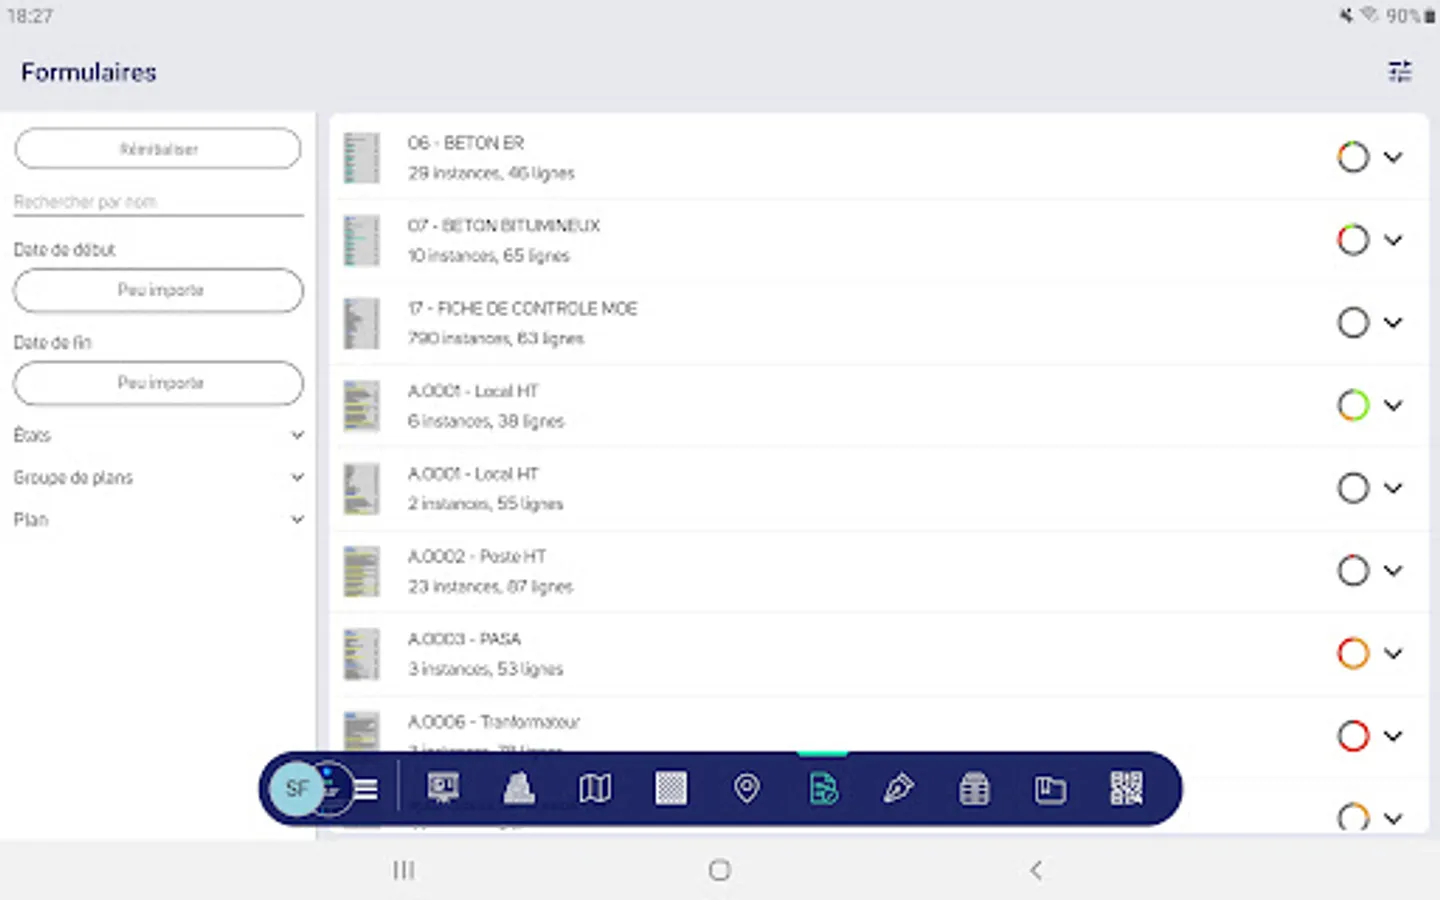Click the green progress circle for A.0001 - Local HT, 6 instances
The width and height of the screenshot is (1440, 900).
(x=1353, y=405)
